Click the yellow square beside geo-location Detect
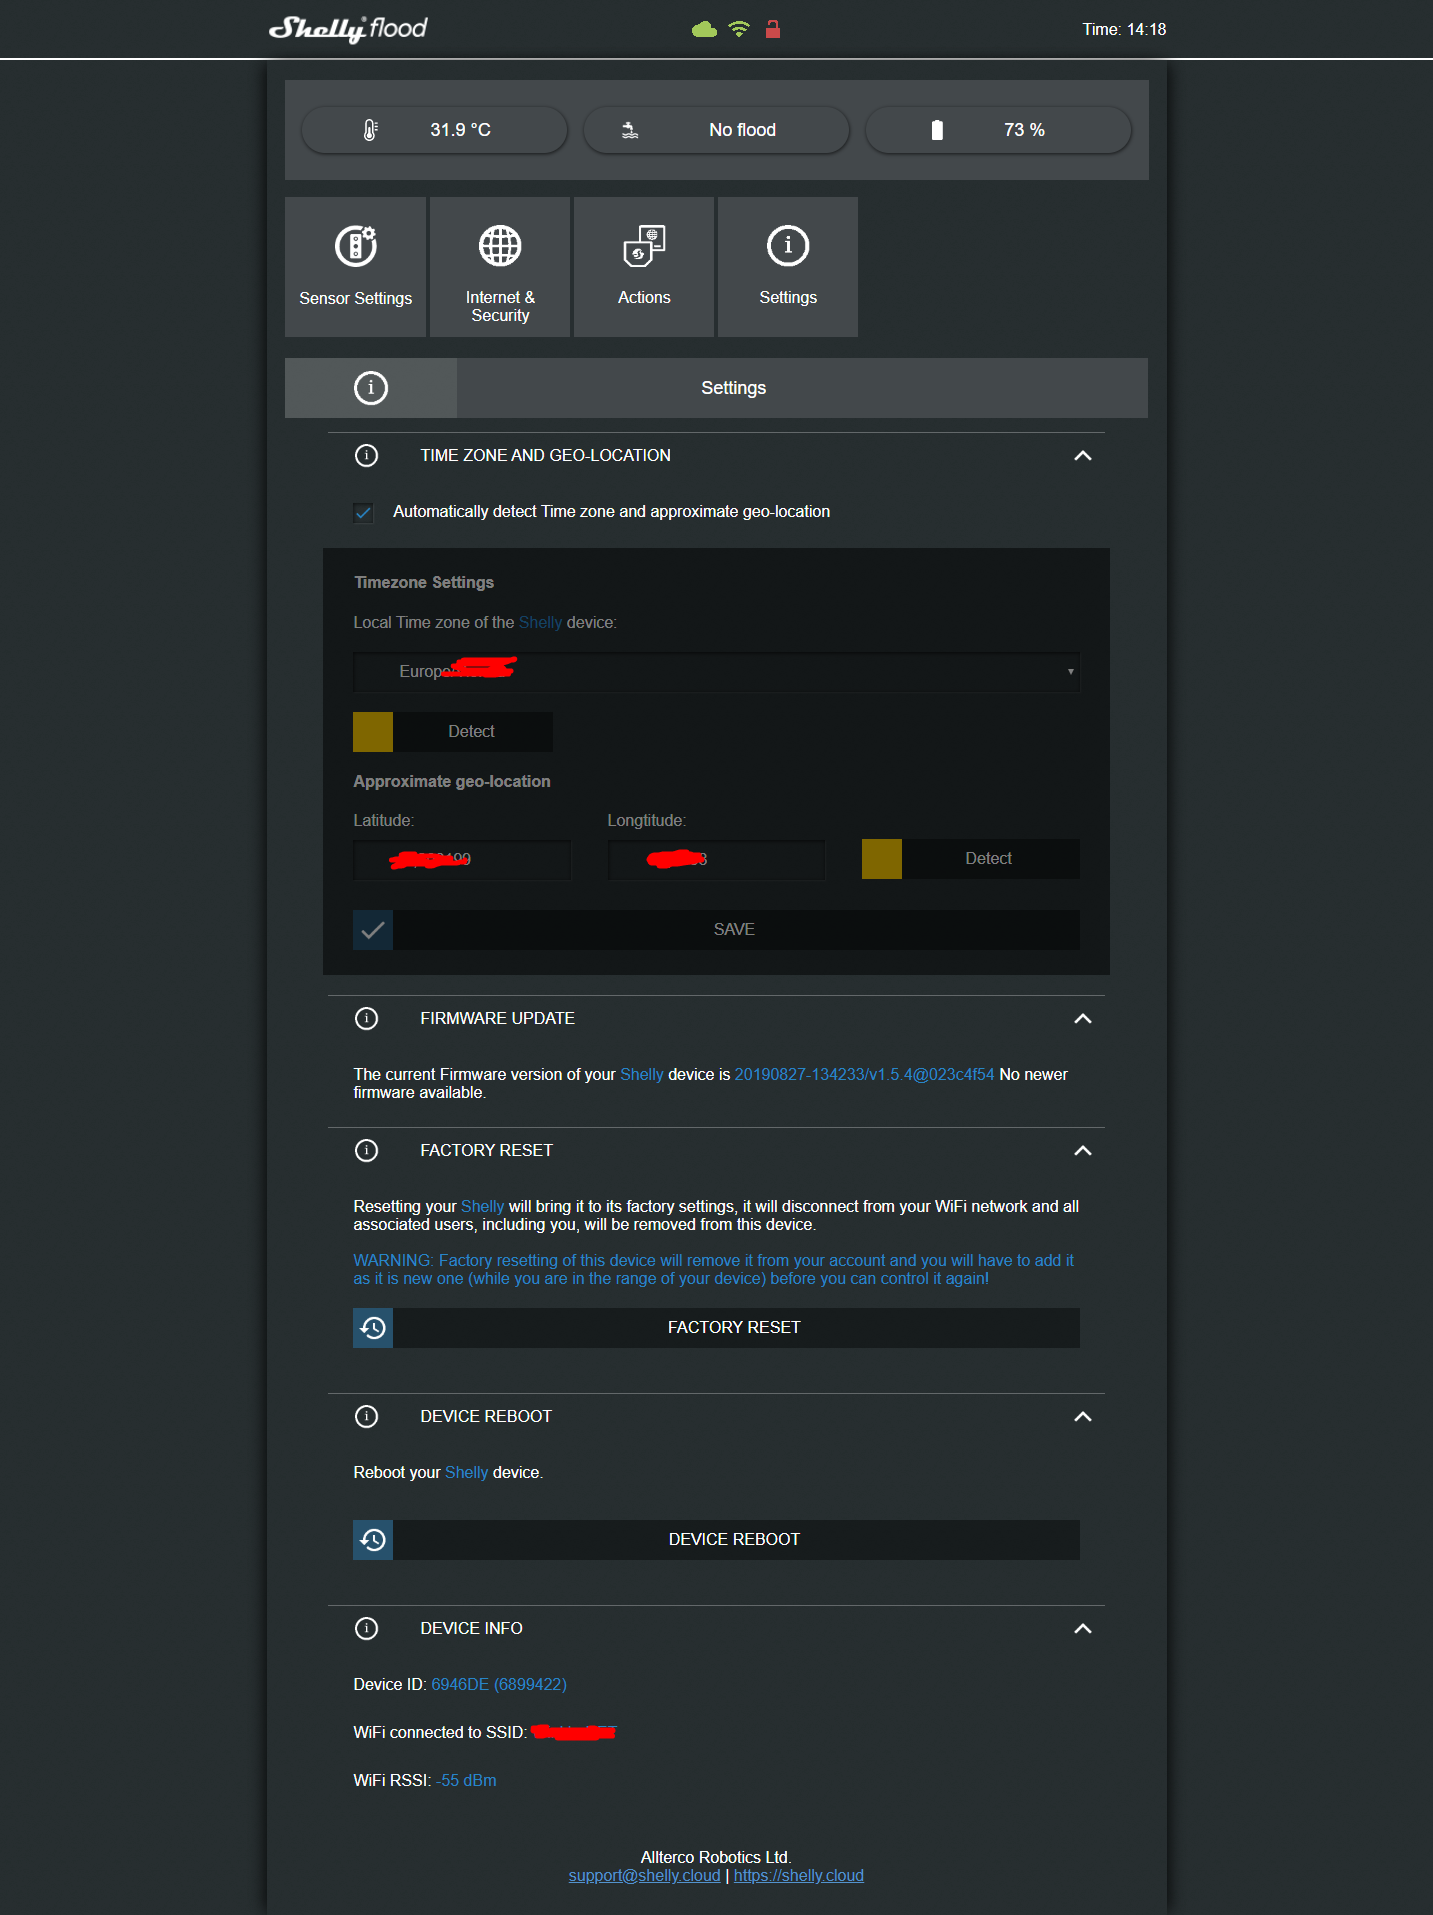 tap(882, 859)
